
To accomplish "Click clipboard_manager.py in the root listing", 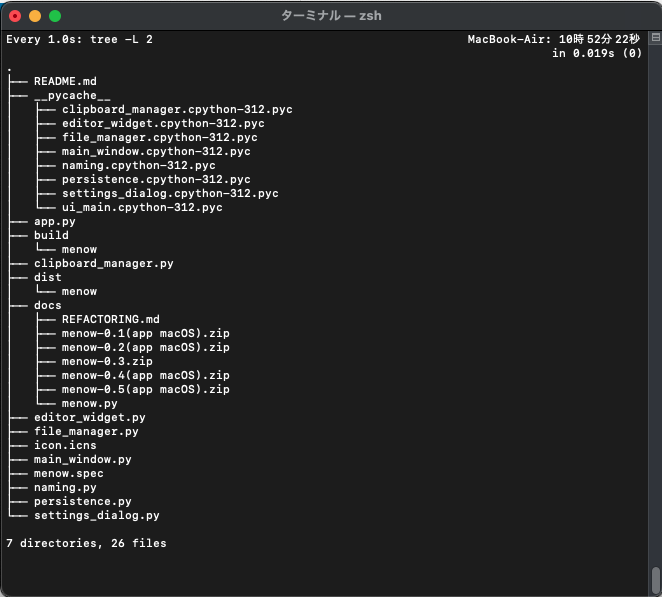I will pos(103,263).
